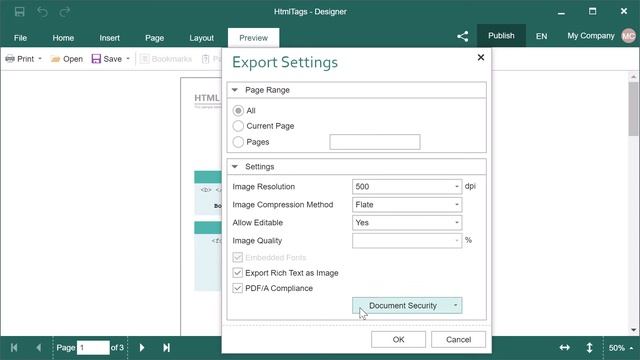
Task: Open the Image Quality dropdown
Action: point(407,240)
